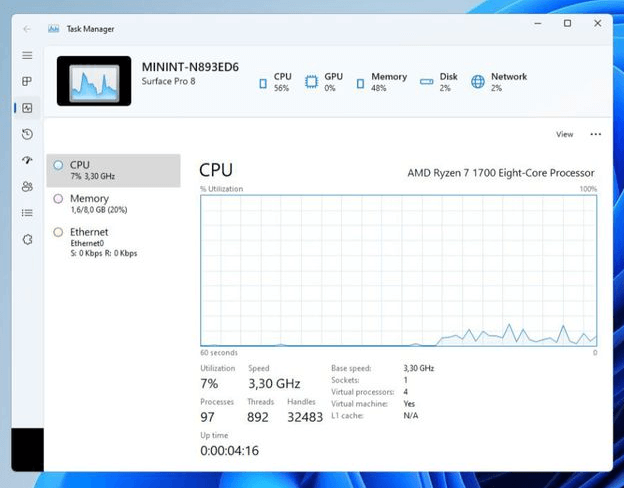Screen dimensions: 624x488
Task: Click the Surface Pro 8 label
Action: tap(168, 81)
